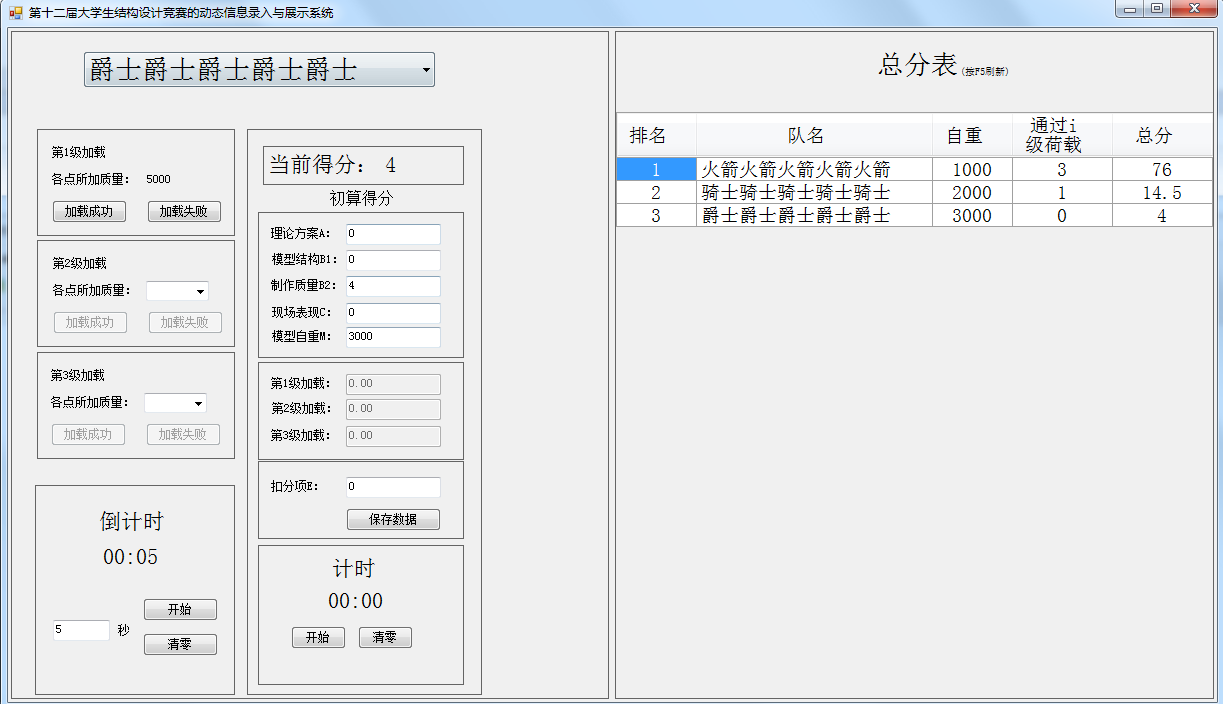The height and width of the screenshot is (704, 1223).
Task: Select rank 1 cell in the table
Action: click(656, 169)
